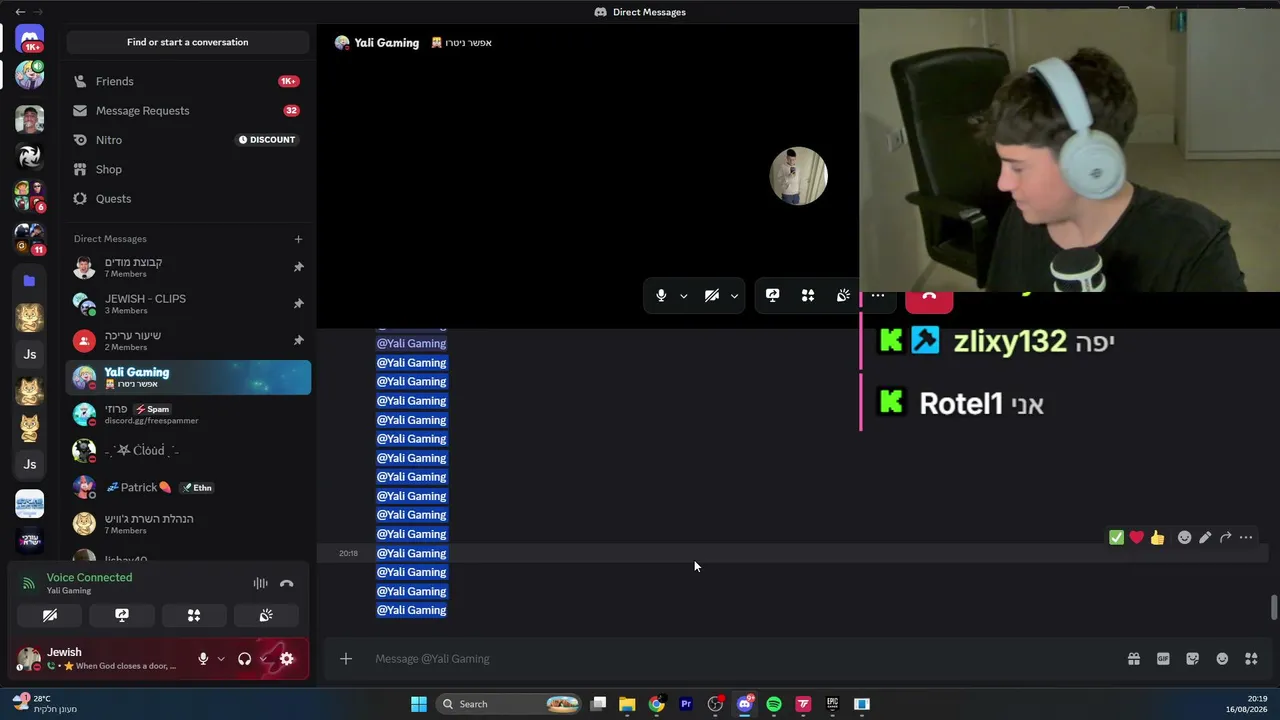Open the Friends tab

click(x=188, y=81)
